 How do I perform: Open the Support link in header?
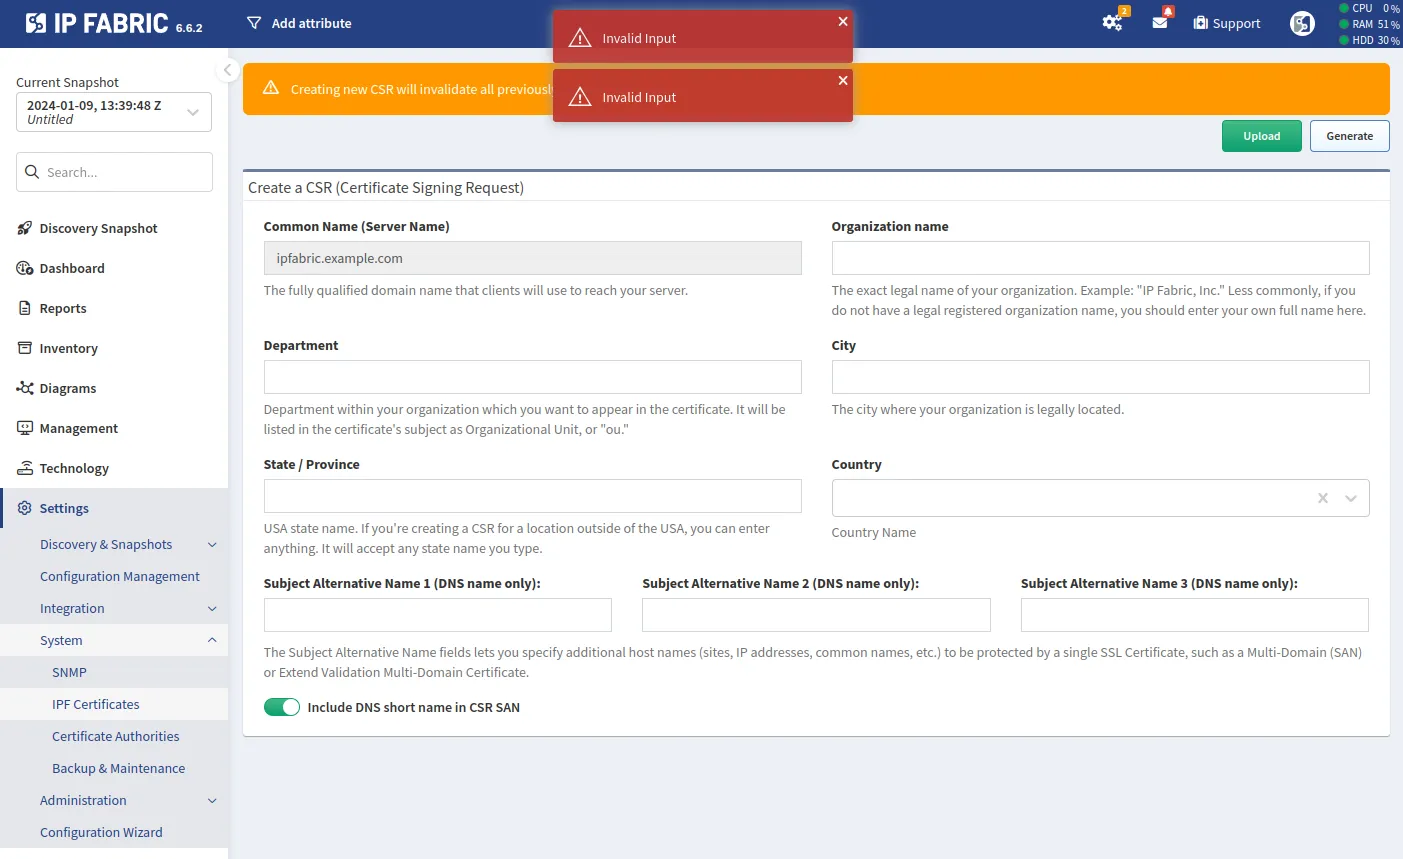[1227, 23]
